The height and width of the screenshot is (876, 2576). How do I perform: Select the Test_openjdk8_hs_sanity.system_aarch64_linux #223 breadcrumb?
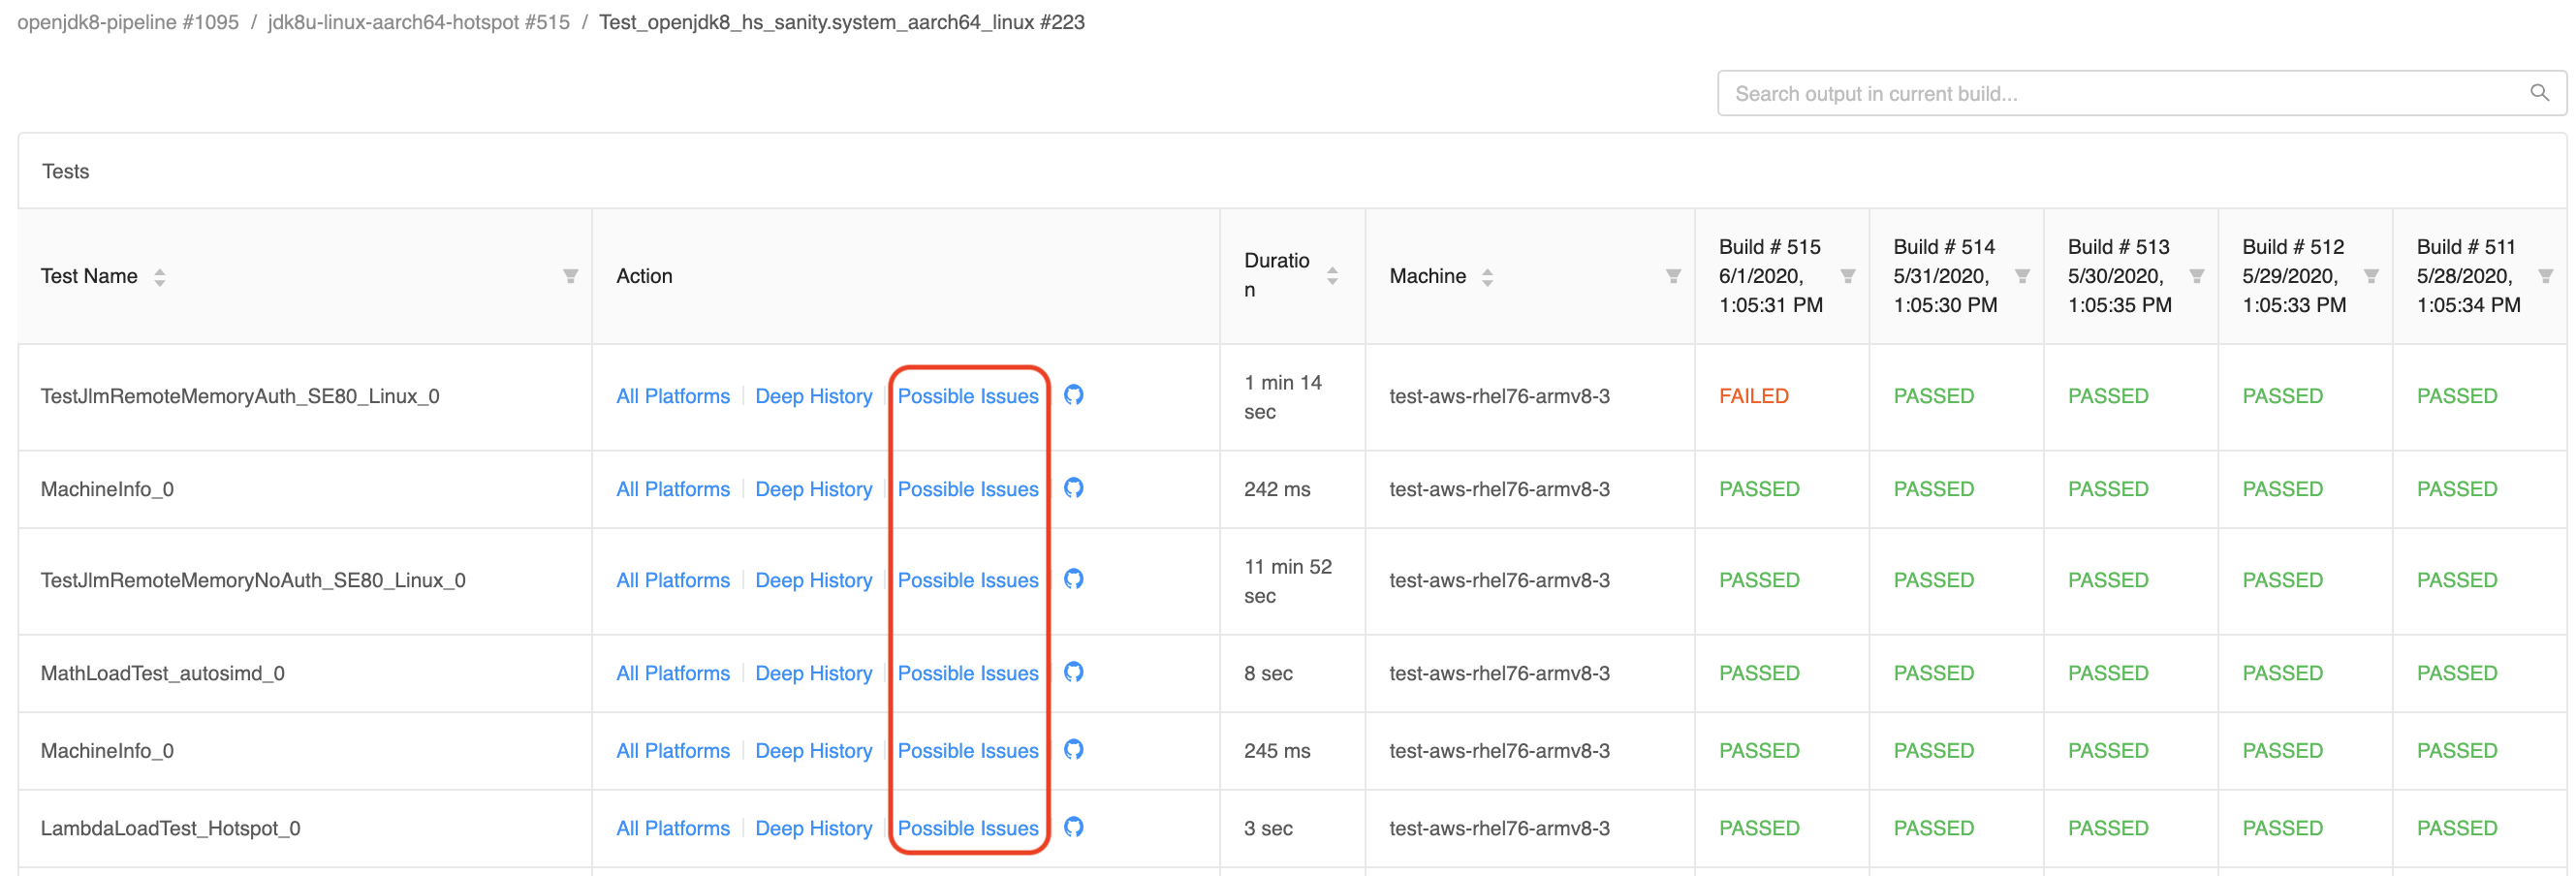point(842,22)
